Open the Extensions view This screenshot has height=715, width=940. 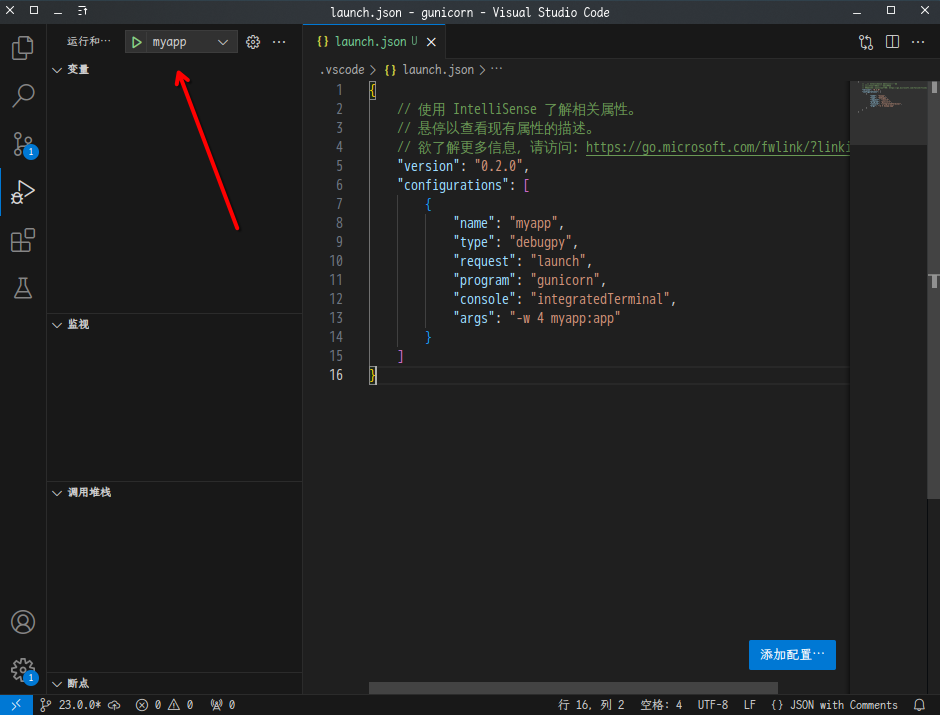22,240
